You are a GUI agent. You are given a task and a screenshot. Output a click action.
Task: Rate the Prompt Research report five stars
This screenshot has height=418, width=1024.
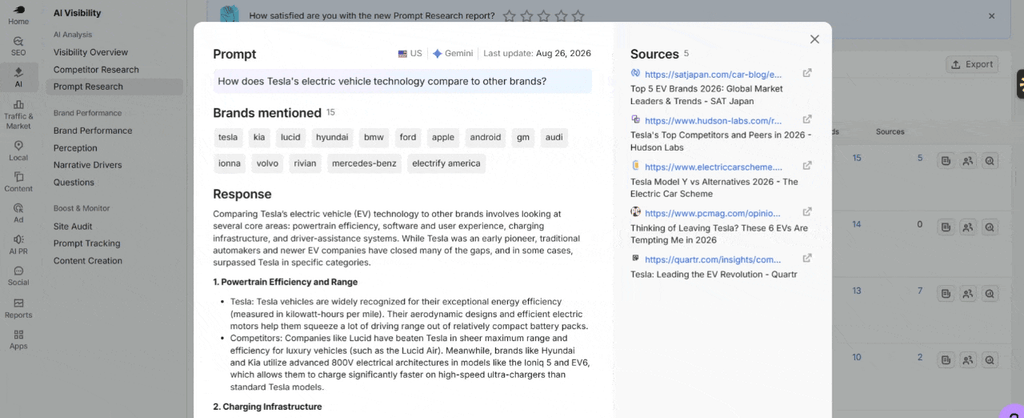tap(578, 16)
